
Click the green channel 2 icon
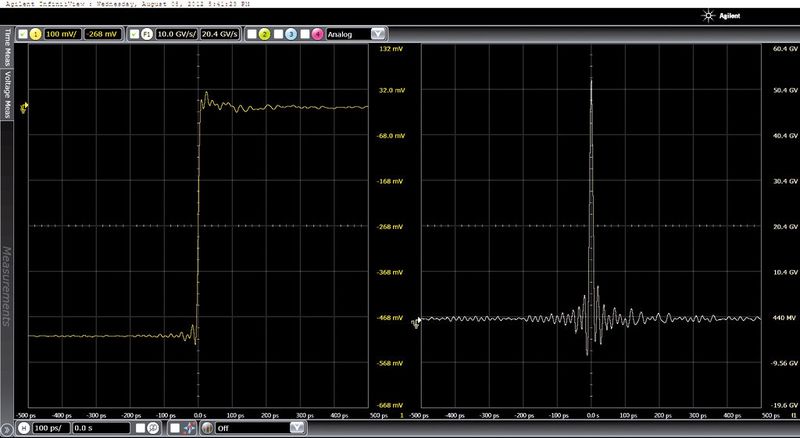click(264, 34)
